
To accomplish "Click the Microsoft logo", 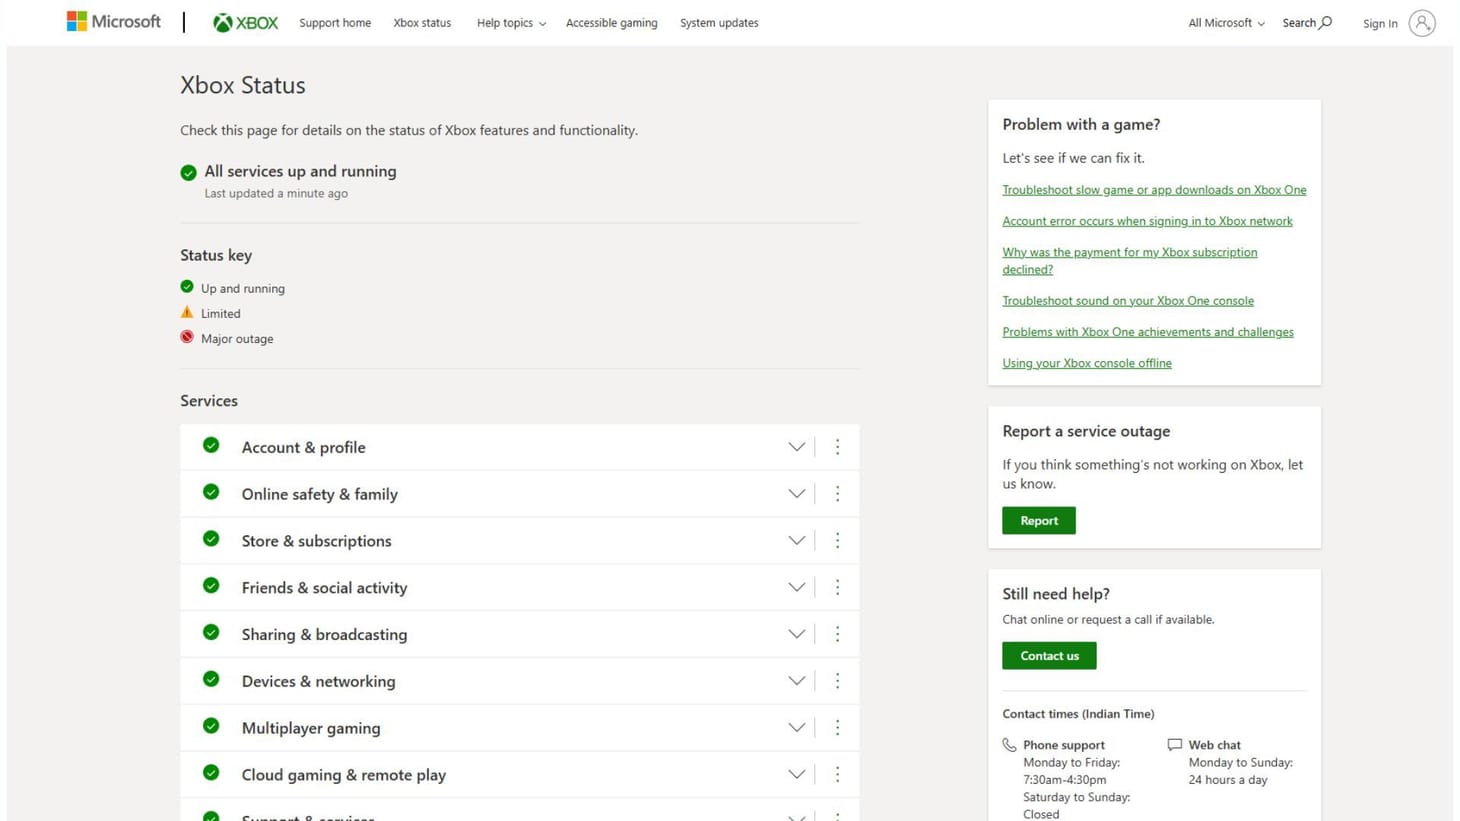I will (113, 21).
